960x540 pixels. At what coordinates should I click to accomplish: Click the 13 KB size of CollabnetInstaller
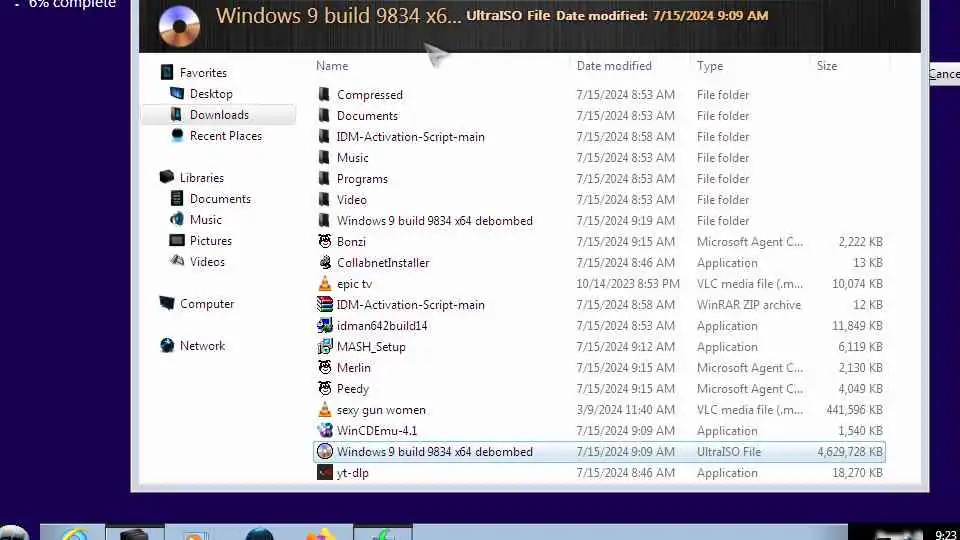[868, 263]
